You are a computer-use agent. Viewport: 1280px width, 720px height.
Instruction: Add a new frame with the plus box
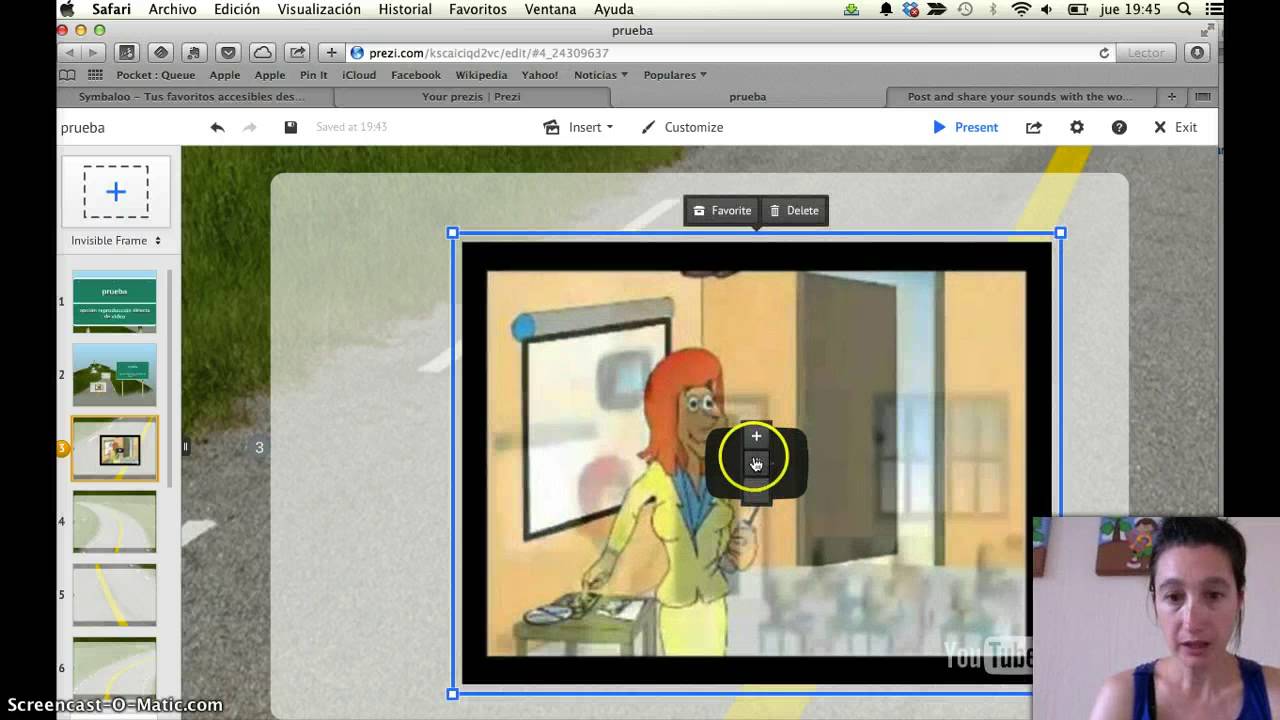116,191
